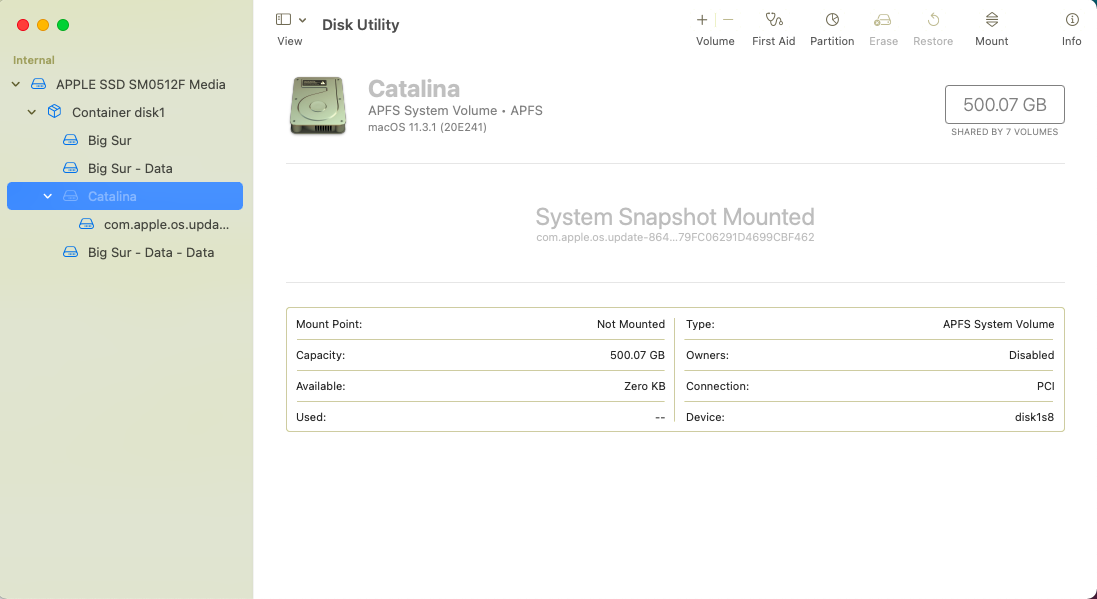The height and width of the screenshot is (599, 1097).
Task: Click the Erase toolbar icon
Action: [x=883, y=20]
